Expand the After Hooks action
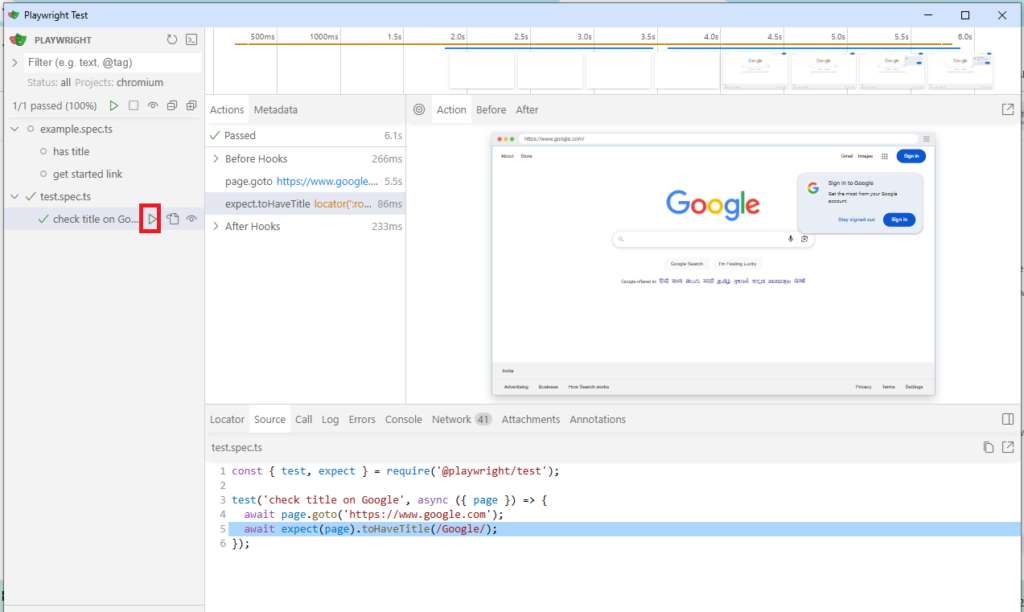This screenshot has width=1024, height=612. (x=216, y=226)
